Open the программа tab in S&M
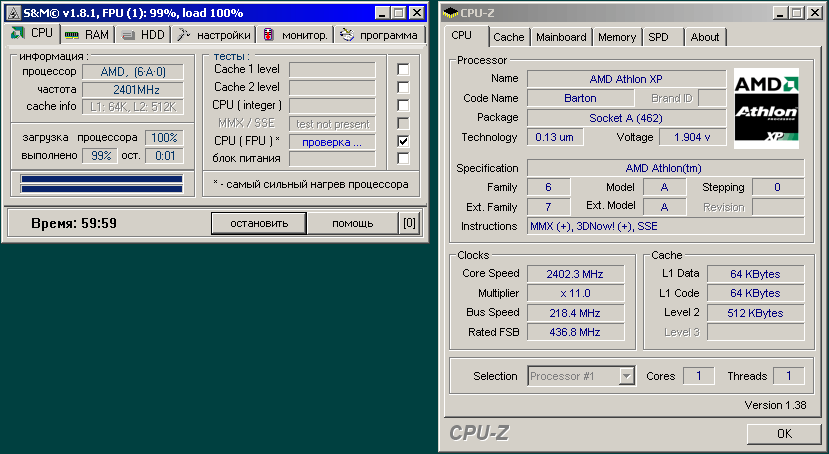The height and width of the screenshot is (454, 829). click(379, 35)
